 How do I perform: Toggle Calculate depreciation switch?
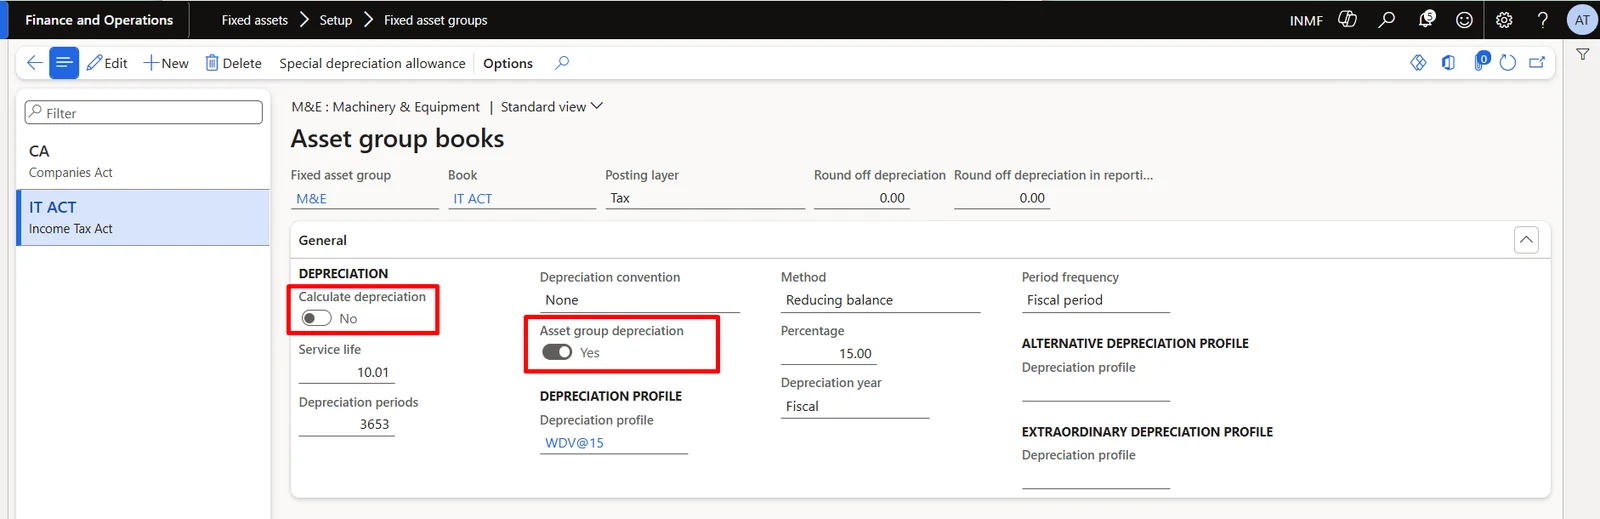click(316, 318)
